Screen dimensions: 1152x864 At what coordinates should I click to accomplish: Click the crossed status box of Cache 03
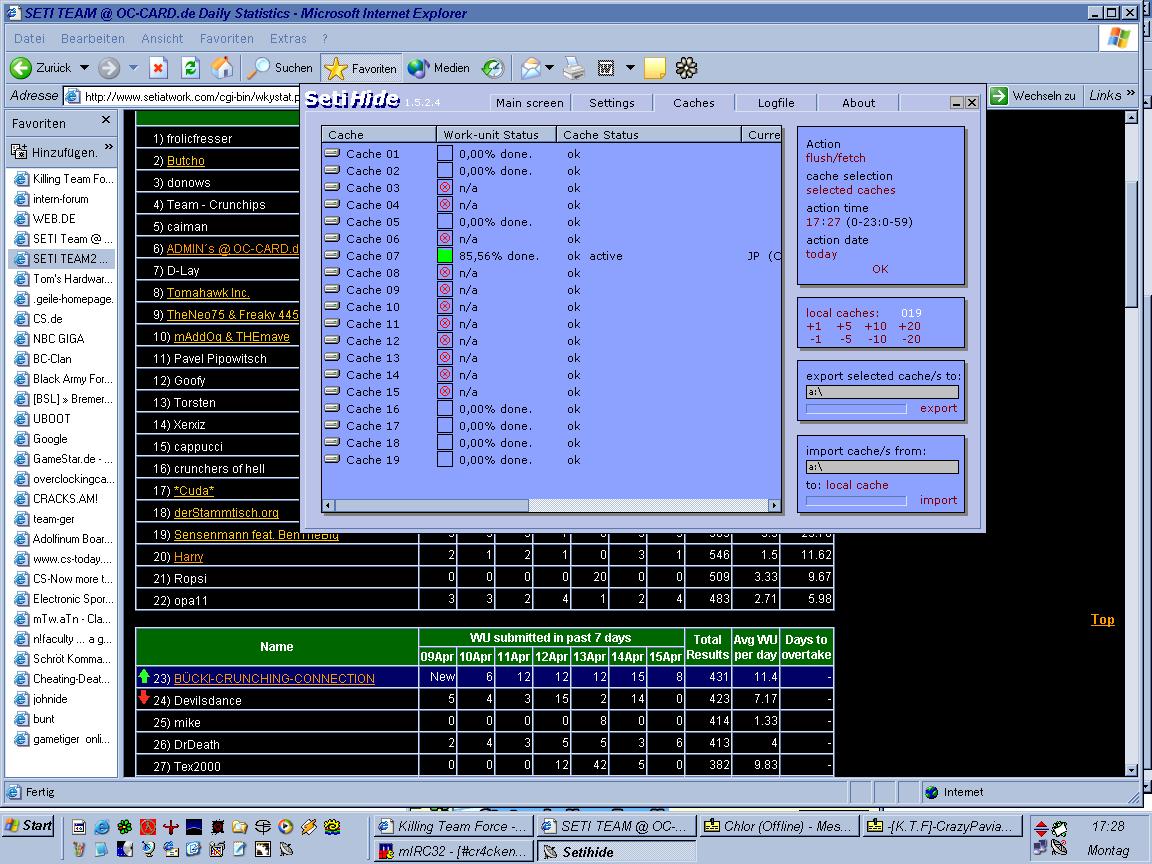click(x=444, y=187)
